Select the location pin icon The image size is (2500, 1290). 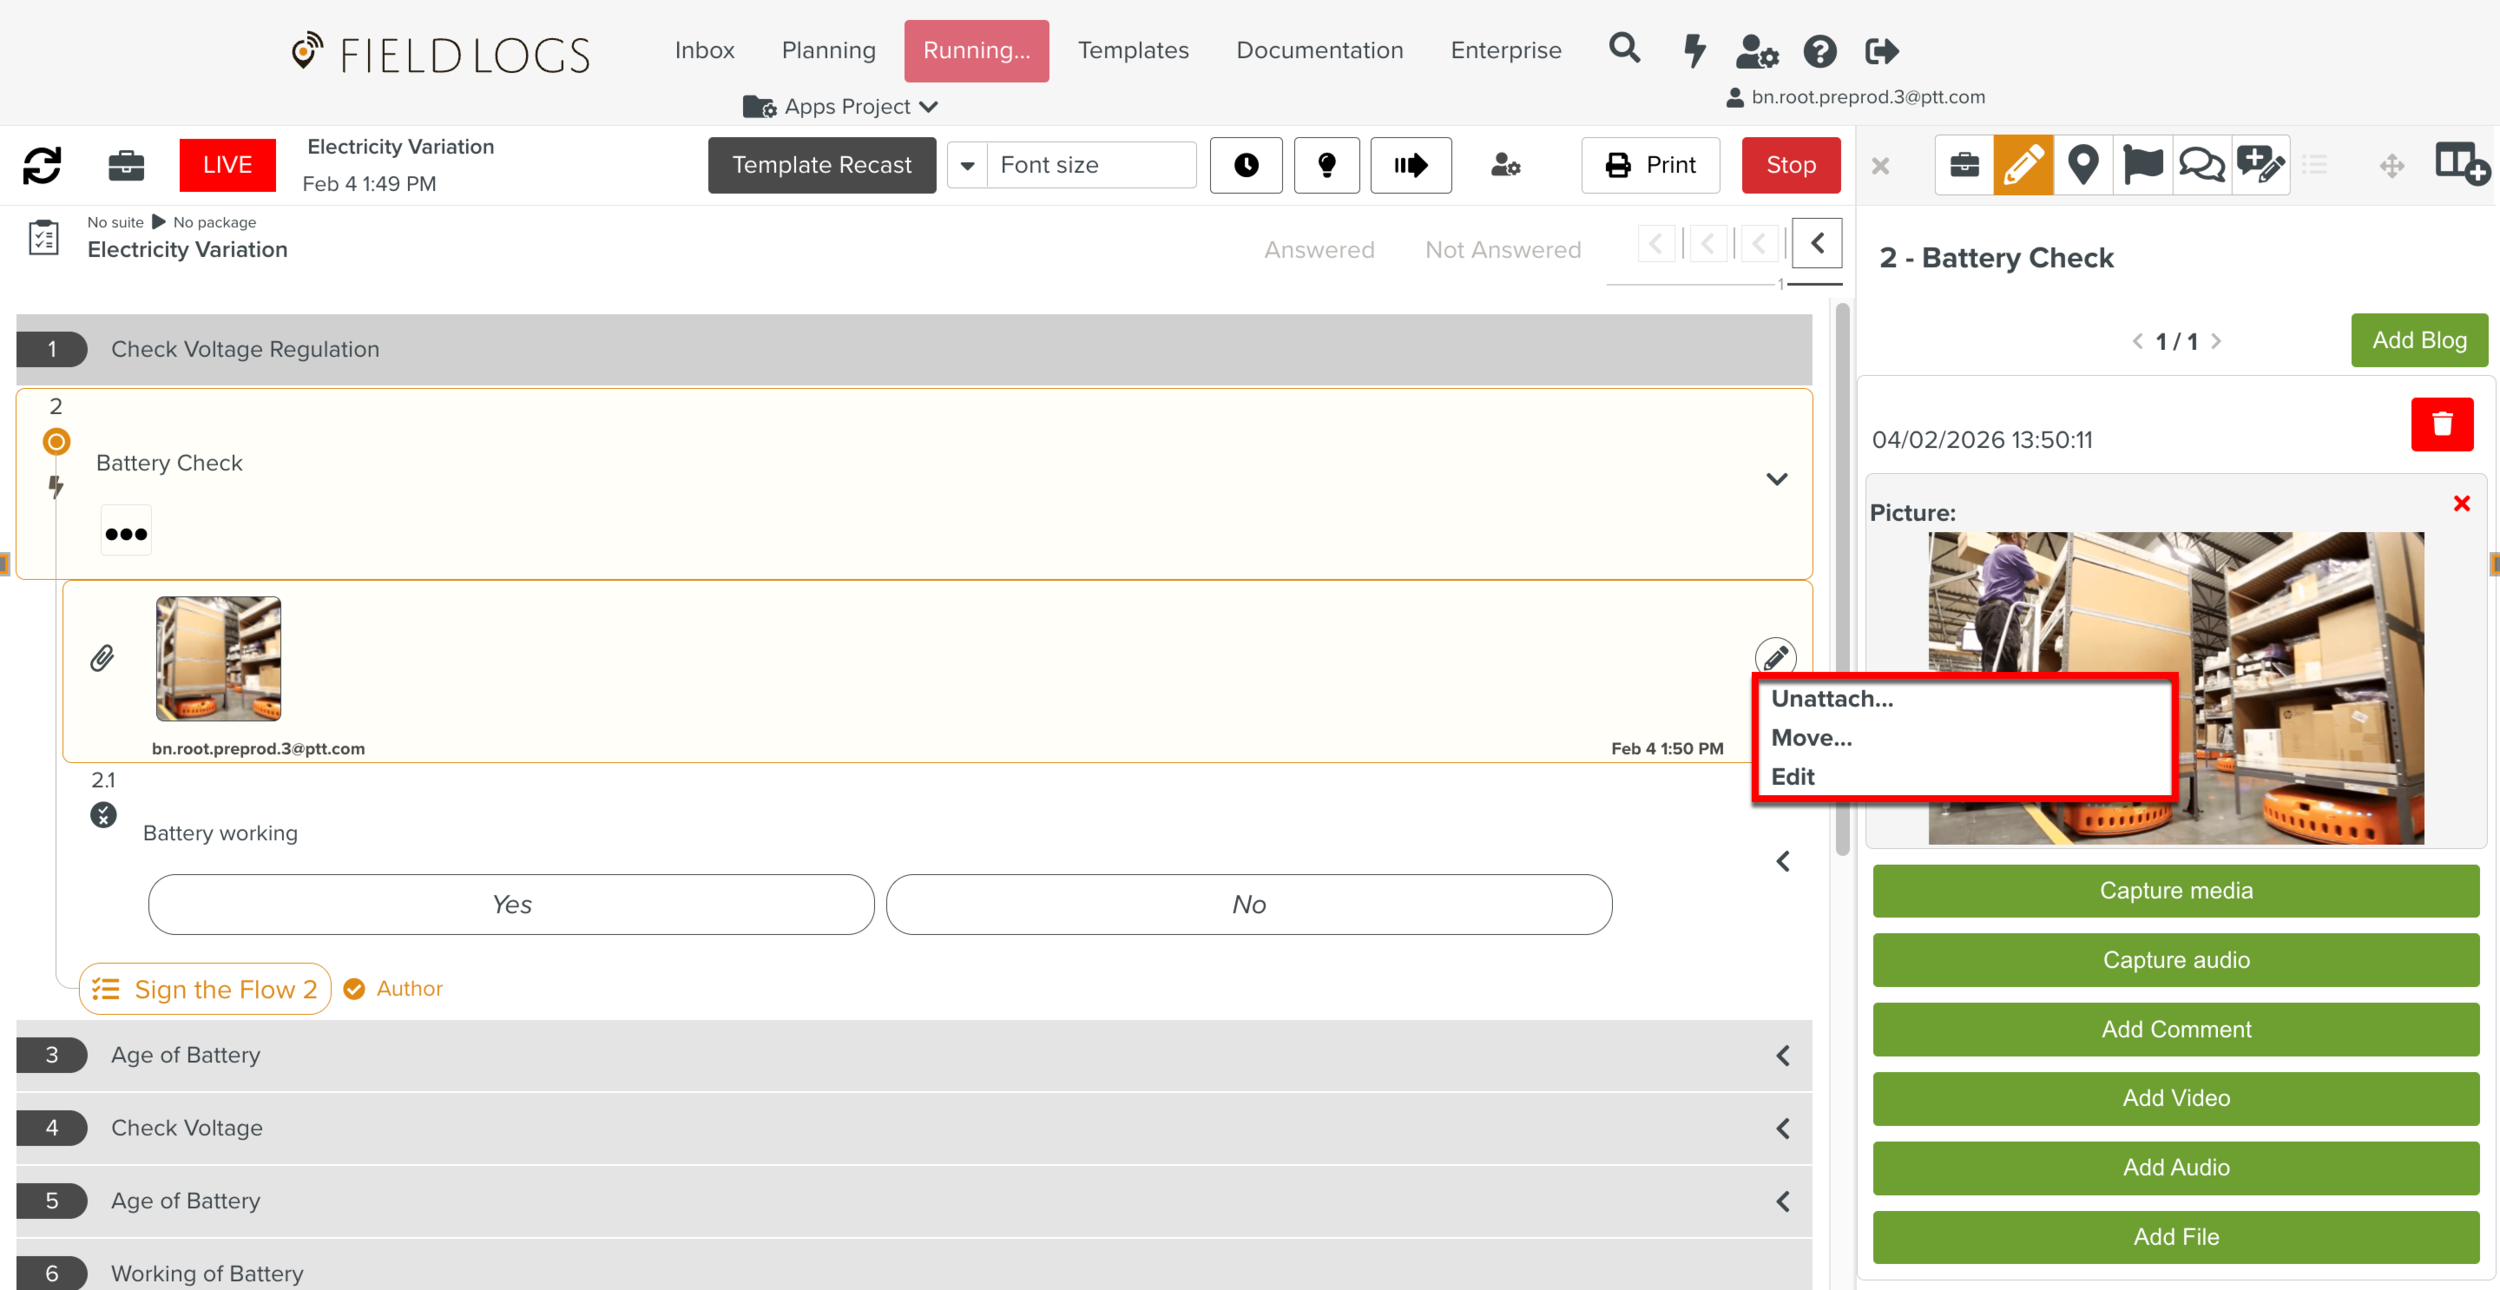pyautogui.click(x=2083, y=165)
